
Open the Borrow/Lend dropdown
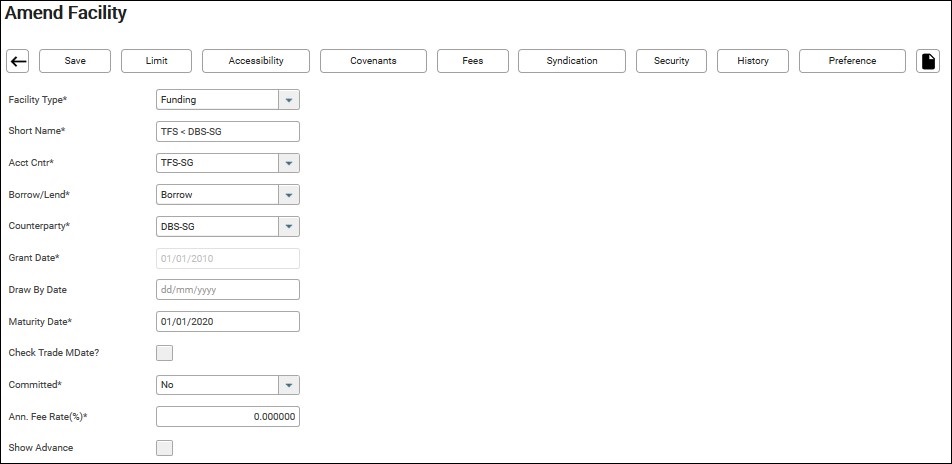tap(288, 195)
